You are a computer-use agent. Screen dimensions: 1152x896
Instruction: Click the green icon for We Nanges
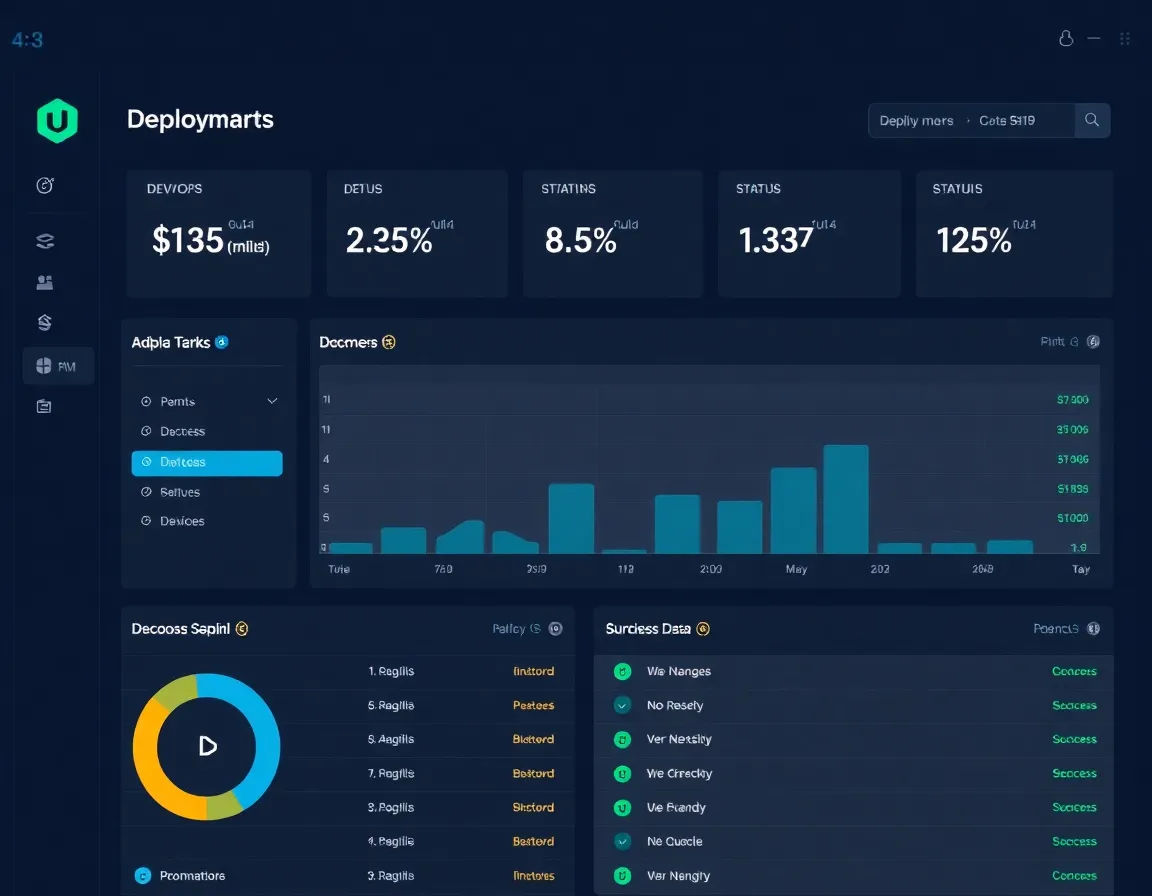point(622,671)
